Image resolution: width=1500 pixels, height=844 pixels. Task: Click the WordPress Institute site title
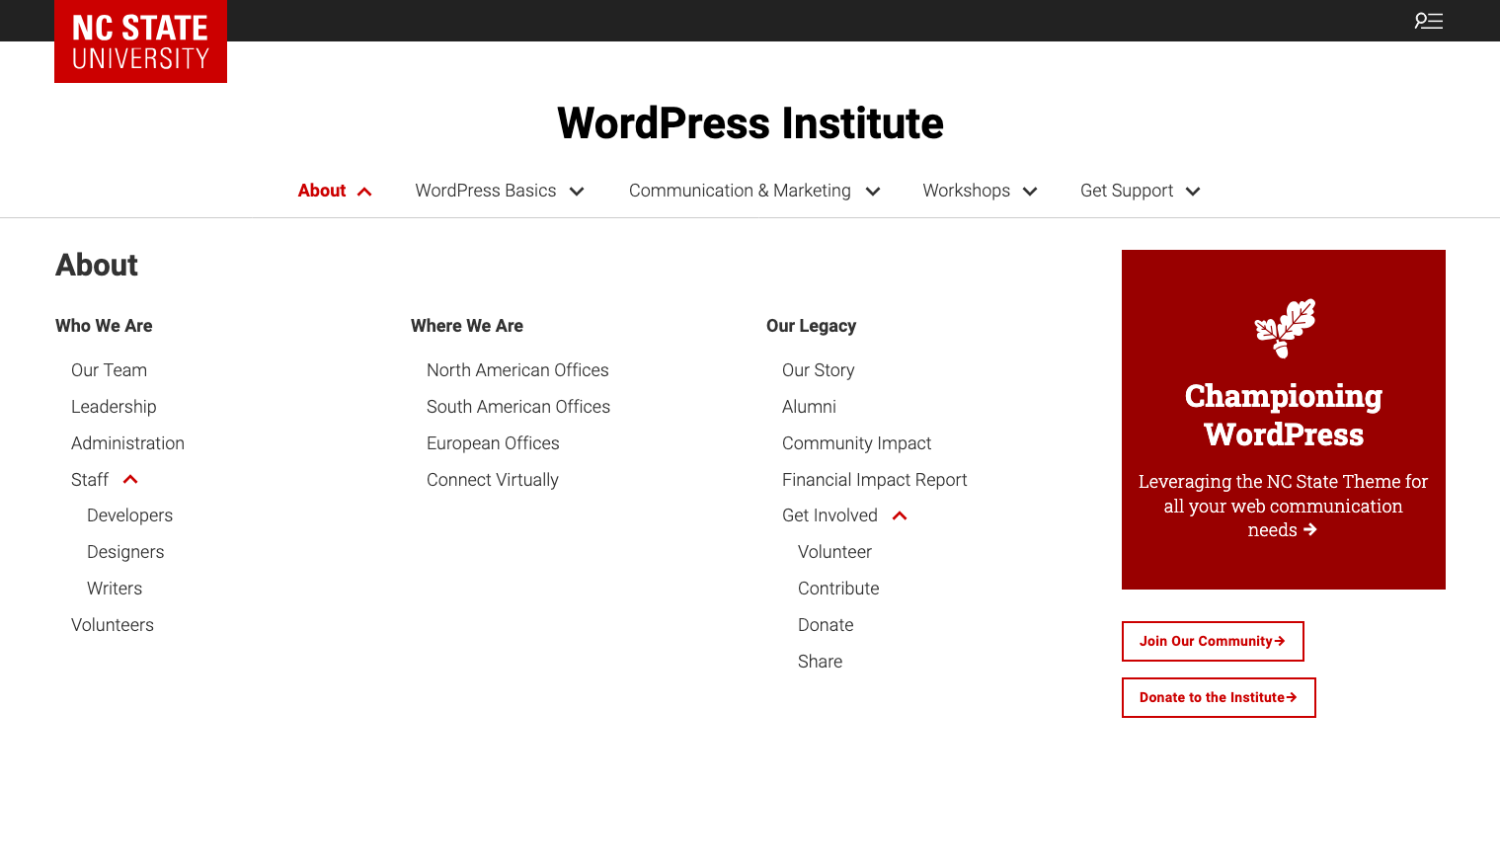tap(750, 124)
